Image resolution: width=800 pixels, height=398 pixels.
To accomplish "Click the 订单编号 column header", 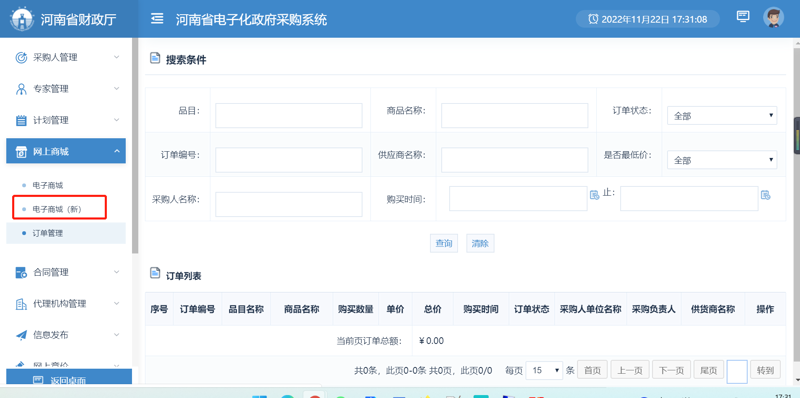I will click(x=197, y=309).
